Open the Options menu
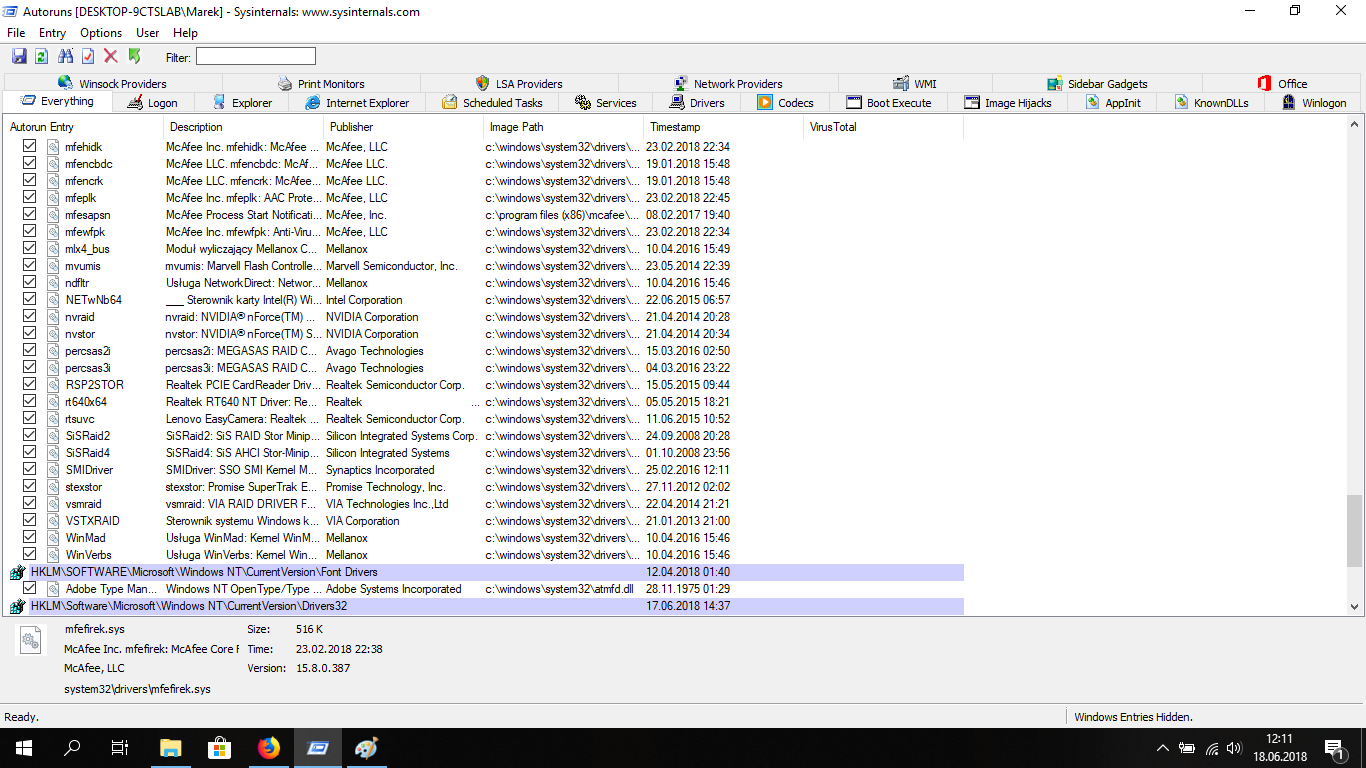This screenshot has height=768, width=1366. (101, 33)
